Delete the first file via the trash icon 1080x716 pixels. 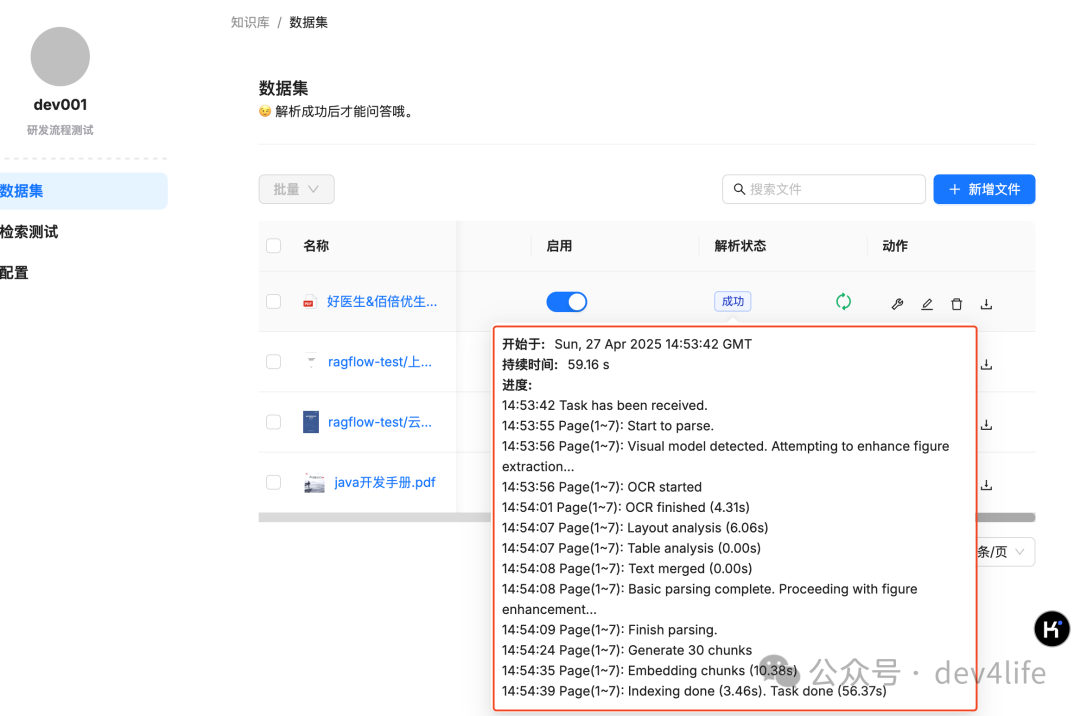point(956,303)
